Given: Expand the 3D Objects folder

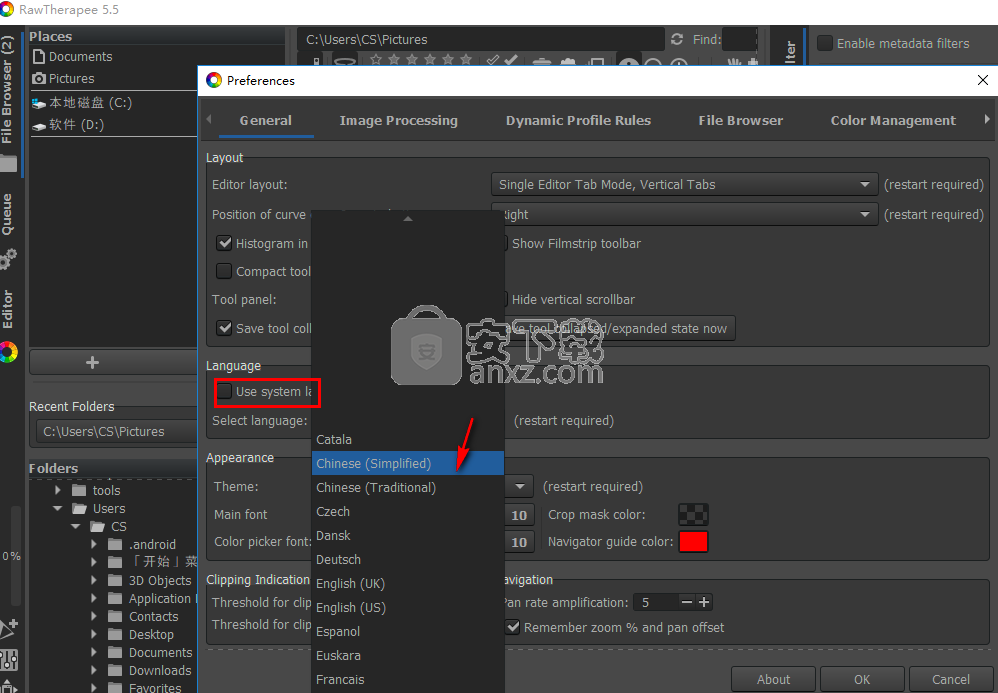Looking at the screenshot, I should click(94, 580).
